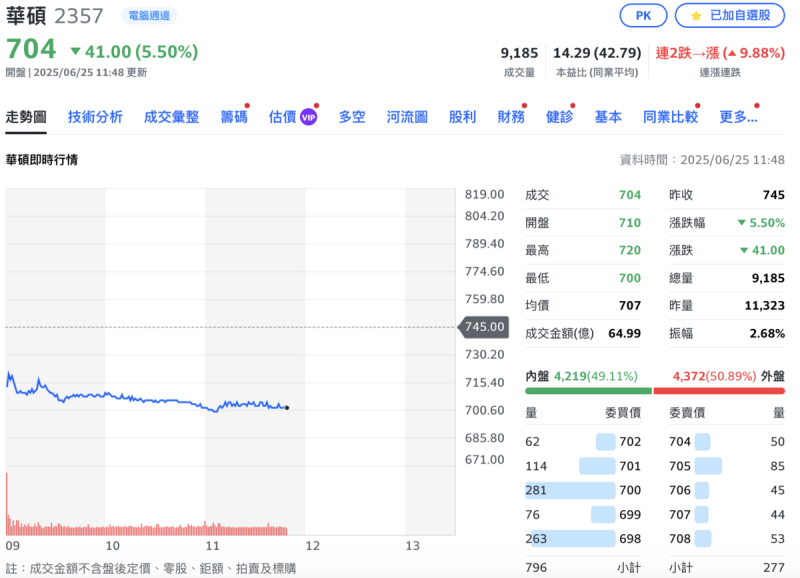Open the 成交彙整 tab
Image resolution: width=800 pixels, height=578 pixels.
[171, 117]
